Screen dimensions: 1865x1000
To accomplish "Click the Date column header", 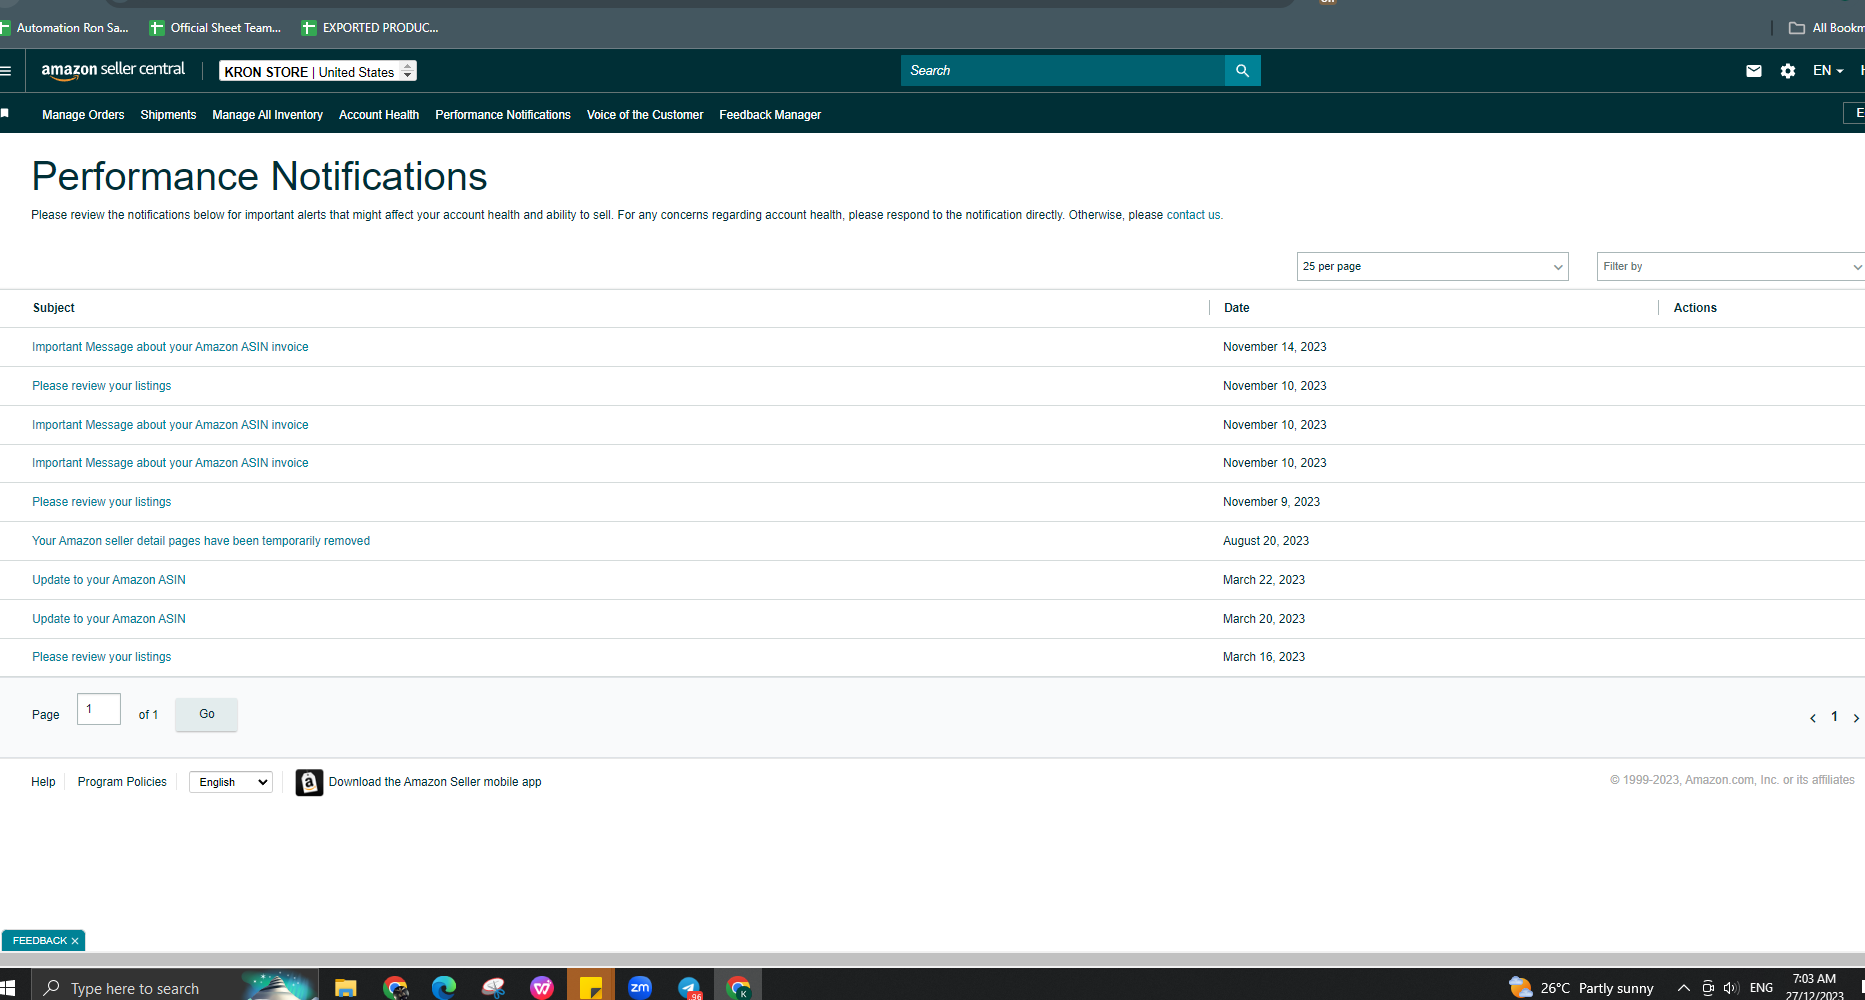I will [x=1236, y=308].
